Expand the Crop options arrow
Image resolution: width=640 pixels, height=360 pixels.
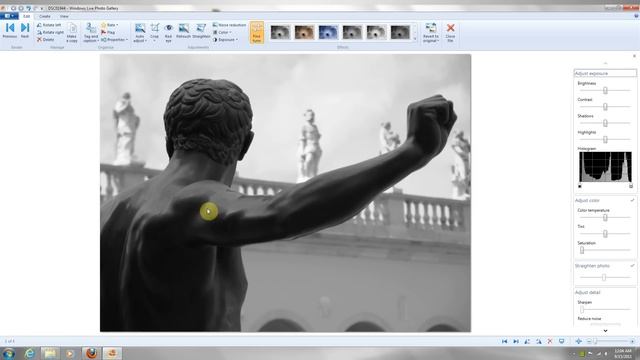click(154, 41)
